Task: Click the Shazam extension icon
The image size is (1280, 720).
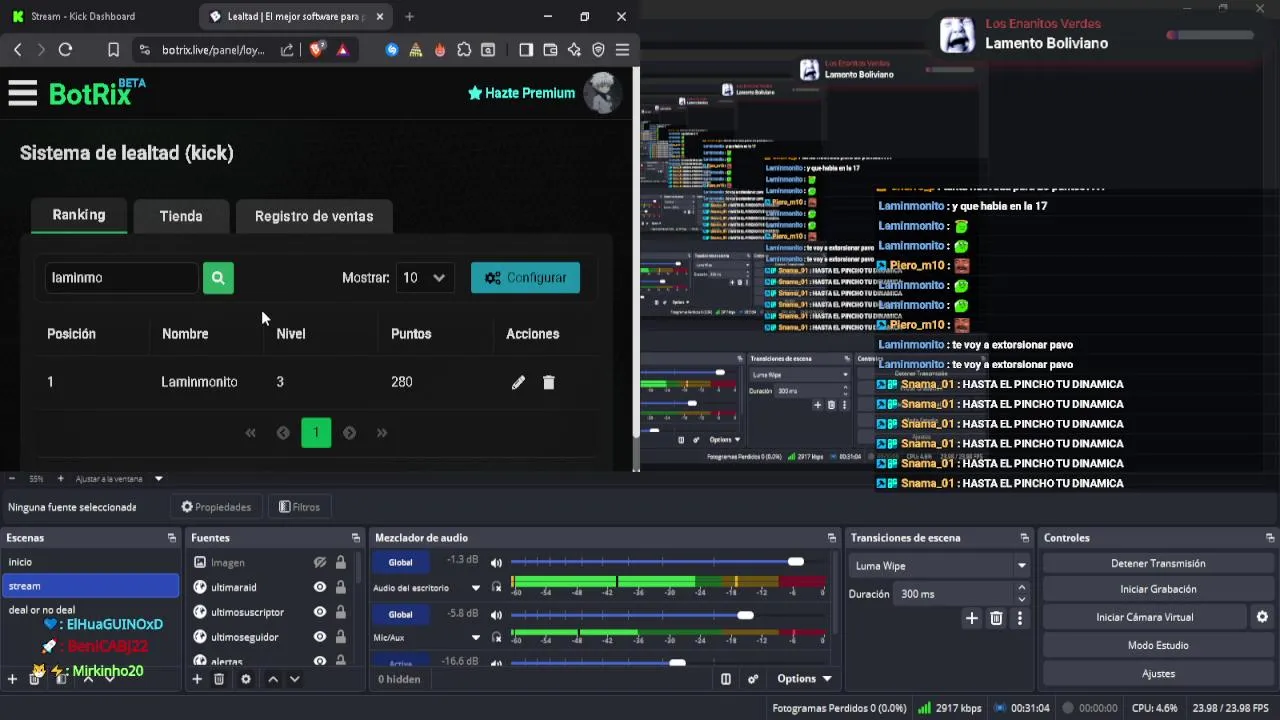Action: click(x=392, y=49)
